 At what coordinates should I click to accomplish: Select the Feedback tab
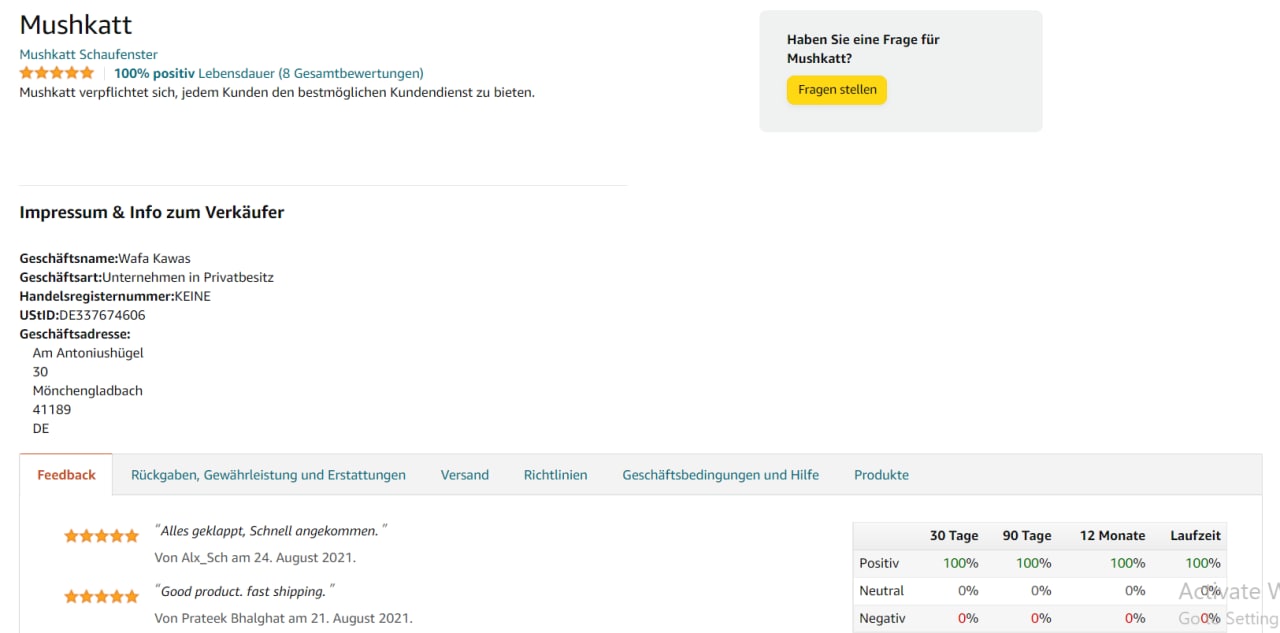tap(67, 475)
